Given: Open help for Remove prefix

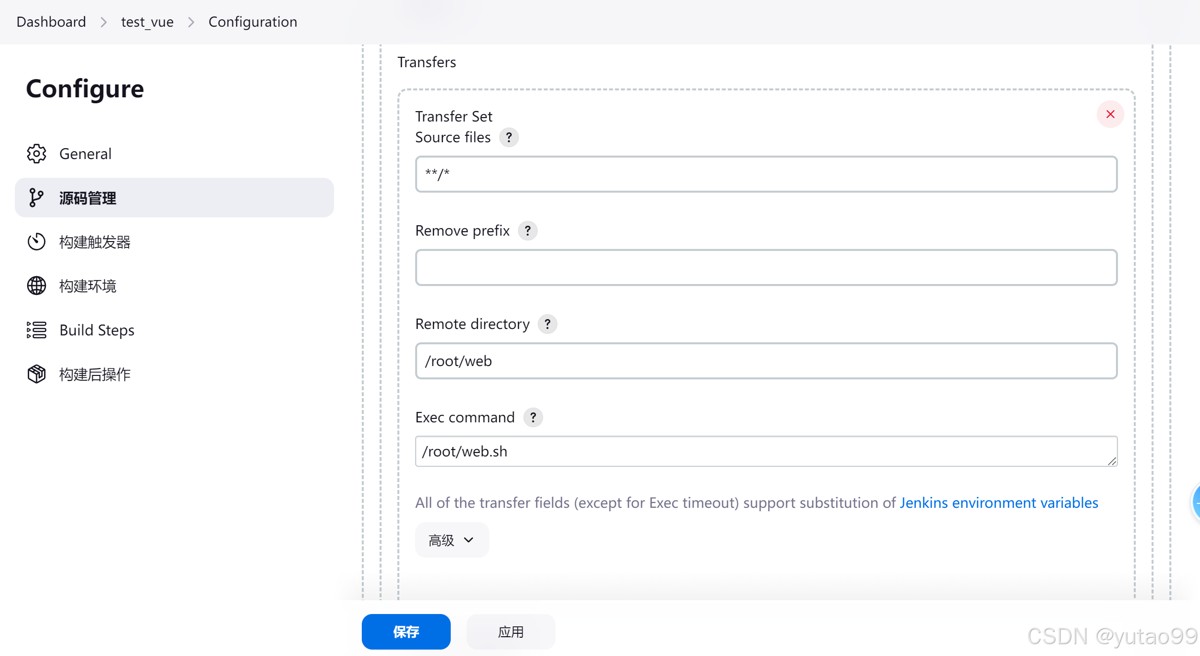Looking at the screenshot, I should tap(528, 231).
